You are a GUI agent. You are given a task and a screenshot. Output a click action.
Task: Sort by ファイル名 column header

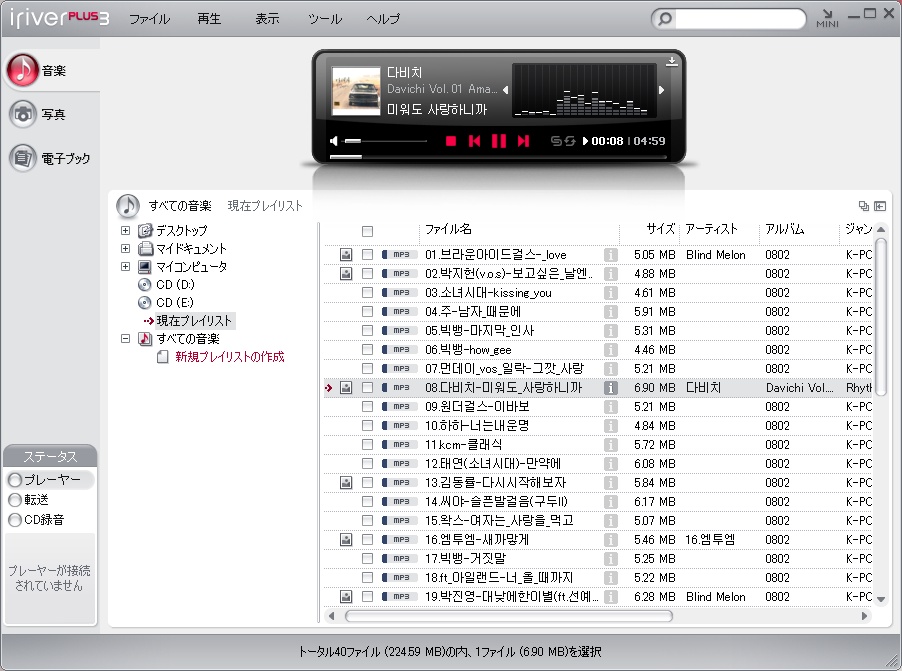point(448,229)
